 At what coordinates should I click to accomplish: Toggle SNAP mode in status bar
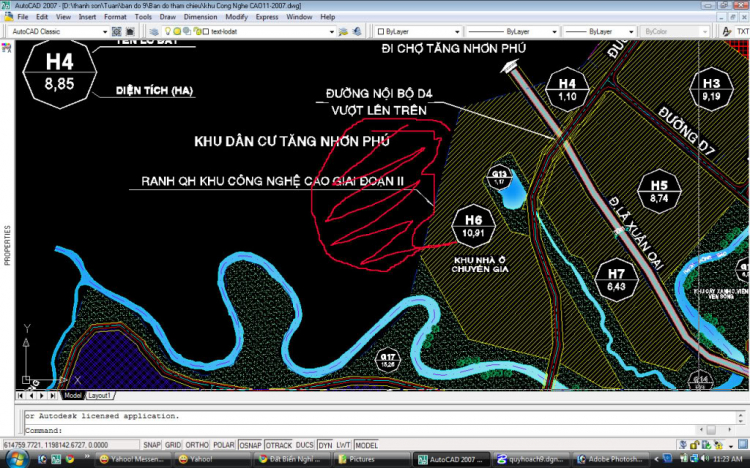tap(152, 445)
